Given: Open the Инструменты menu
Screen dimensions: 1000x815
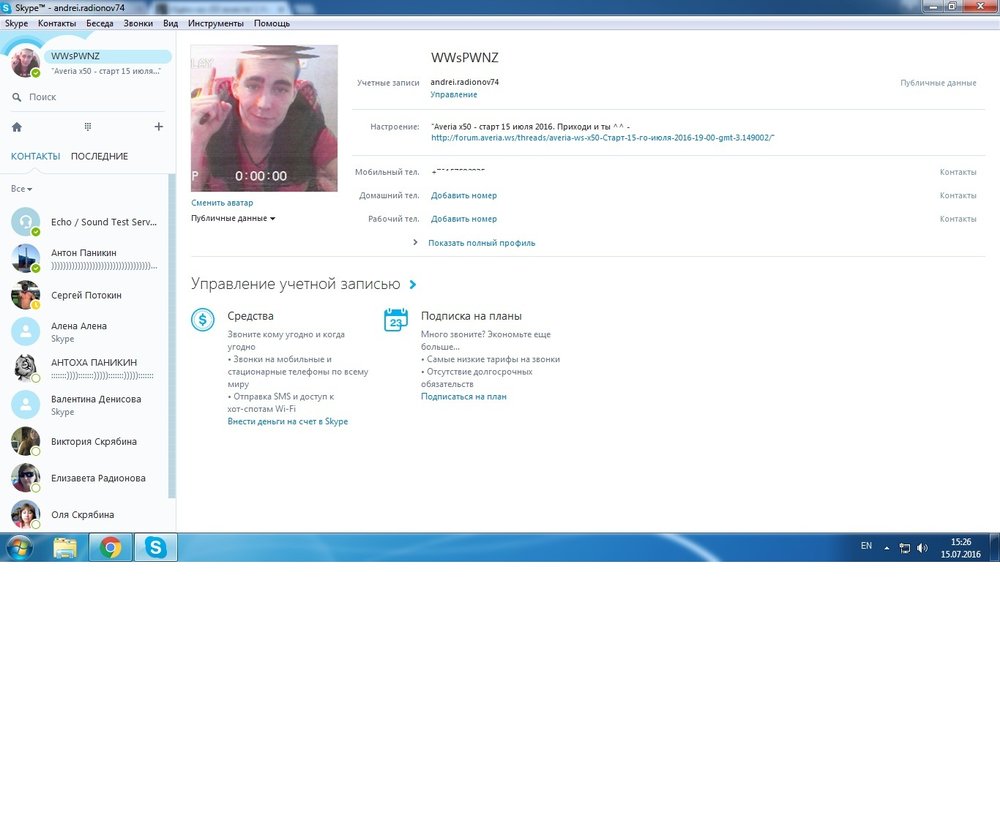Looking at the screenshot, I should 215,23.
